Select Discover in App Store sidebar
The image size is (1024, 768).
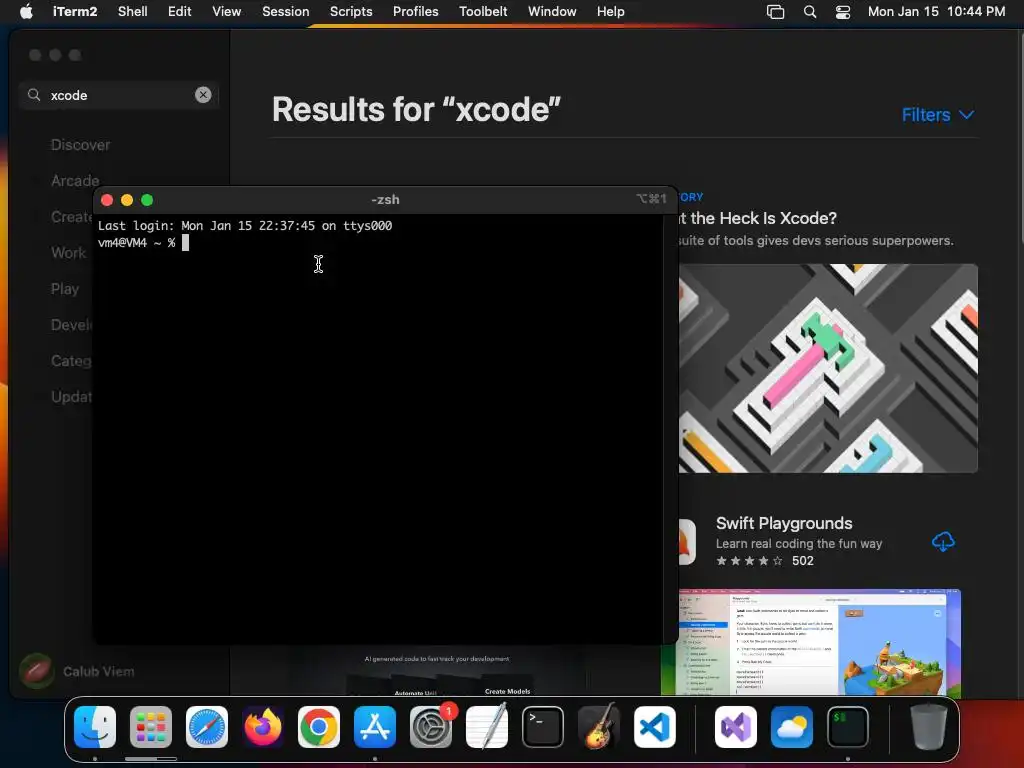80,145
